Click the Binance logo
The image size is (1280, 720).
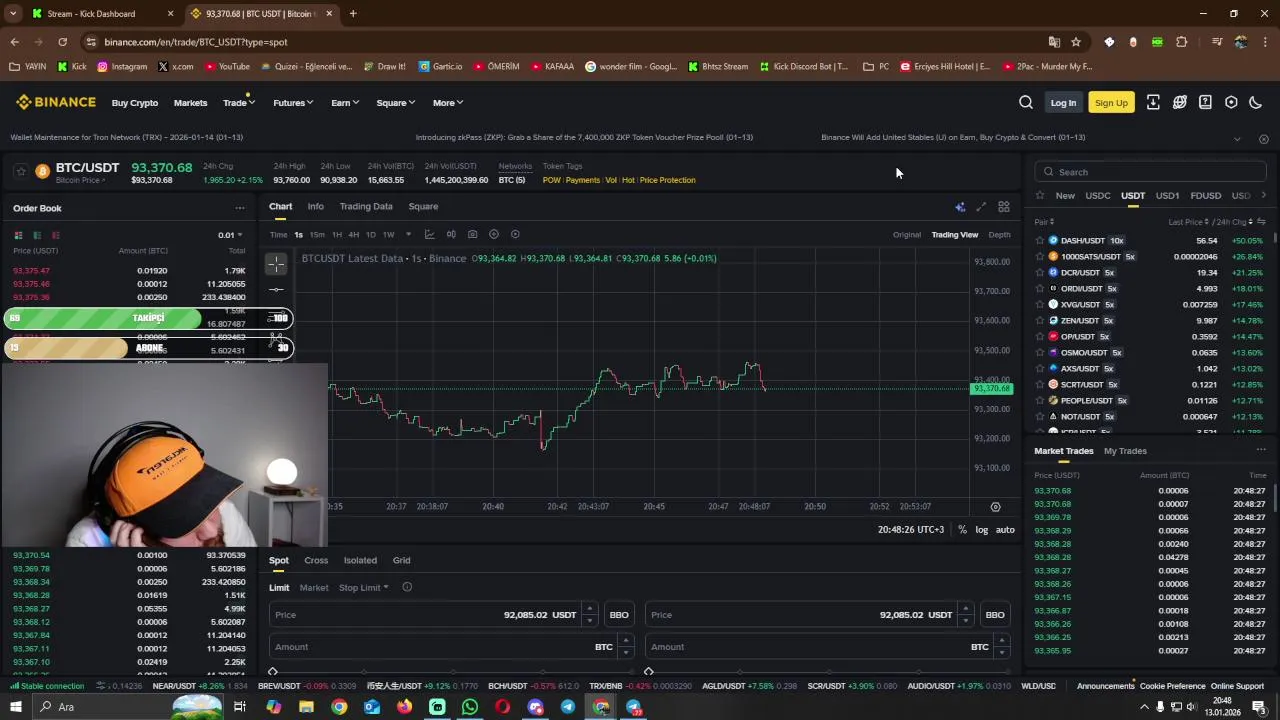[x=56, y=102]
